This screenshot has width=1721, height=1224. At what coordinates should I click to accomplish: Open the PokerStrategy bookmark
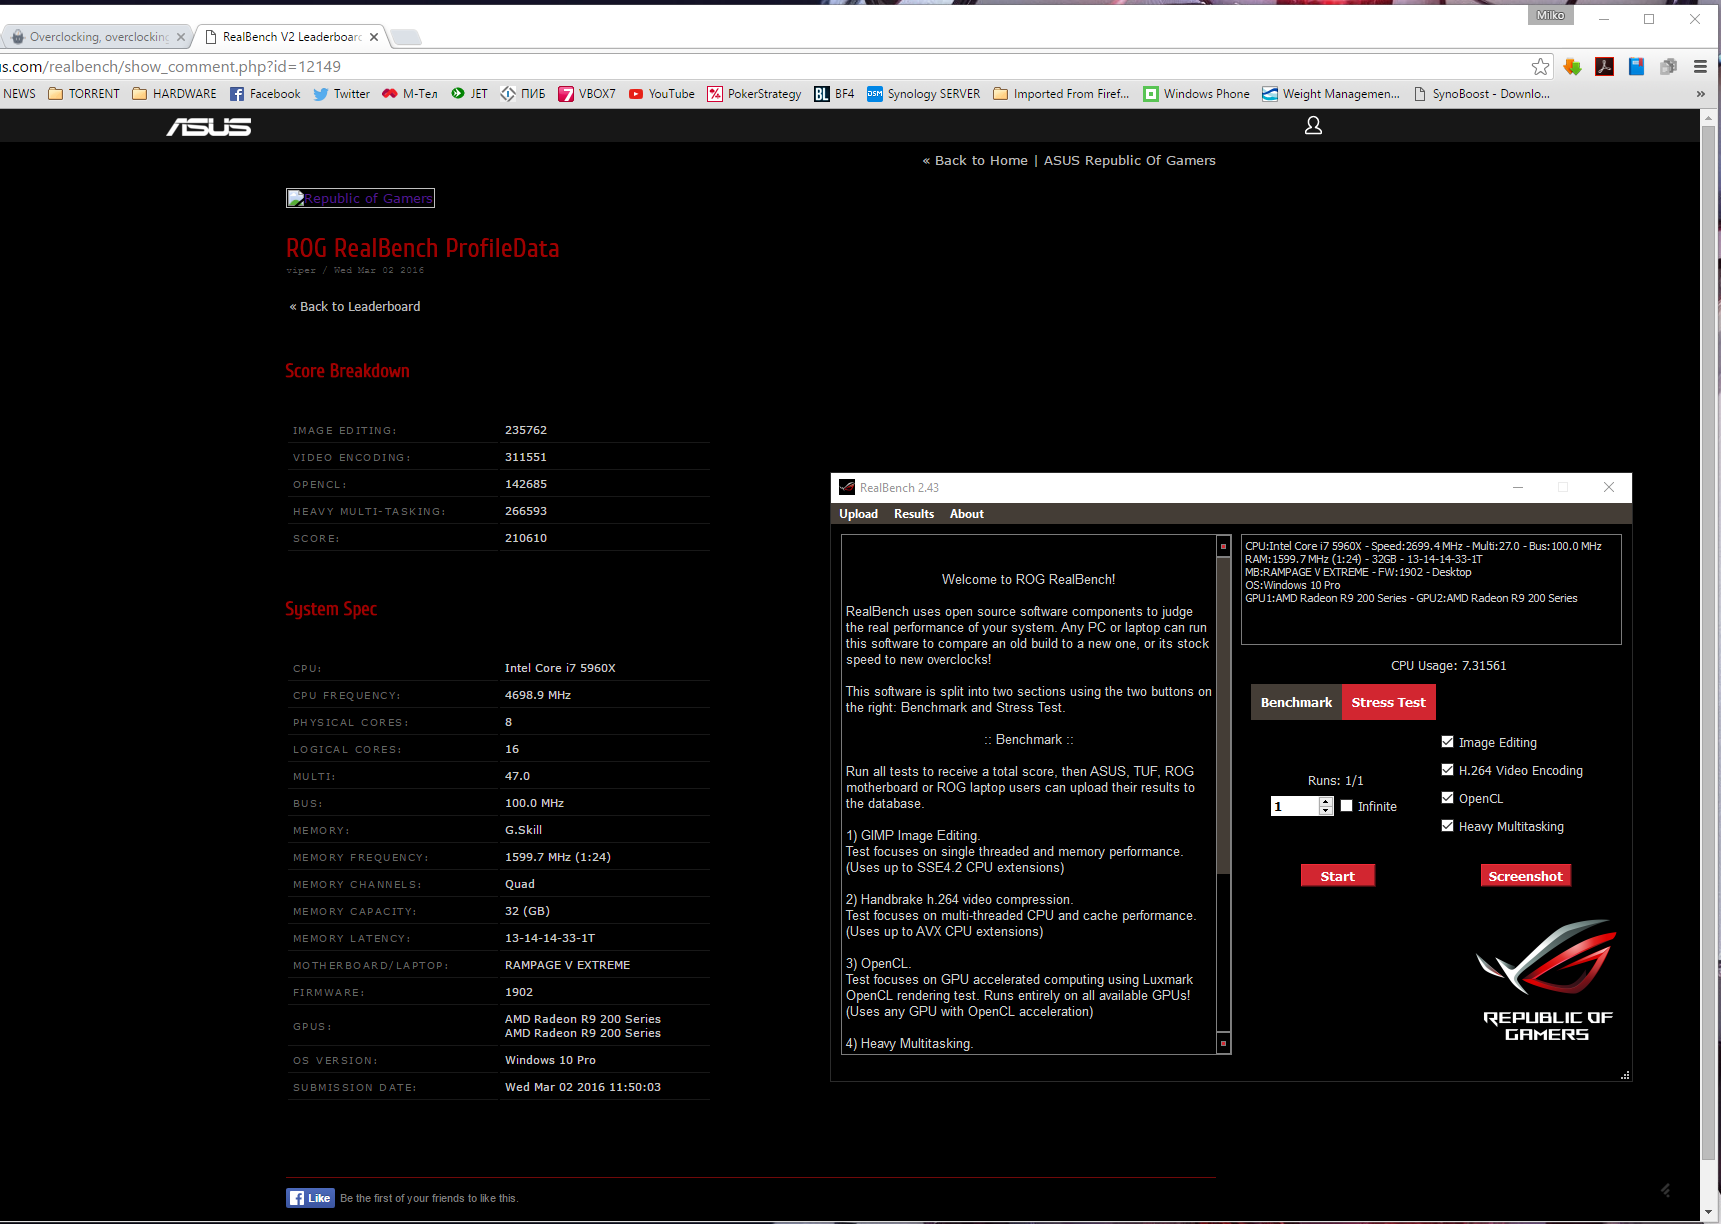click(x=754, y=94)
